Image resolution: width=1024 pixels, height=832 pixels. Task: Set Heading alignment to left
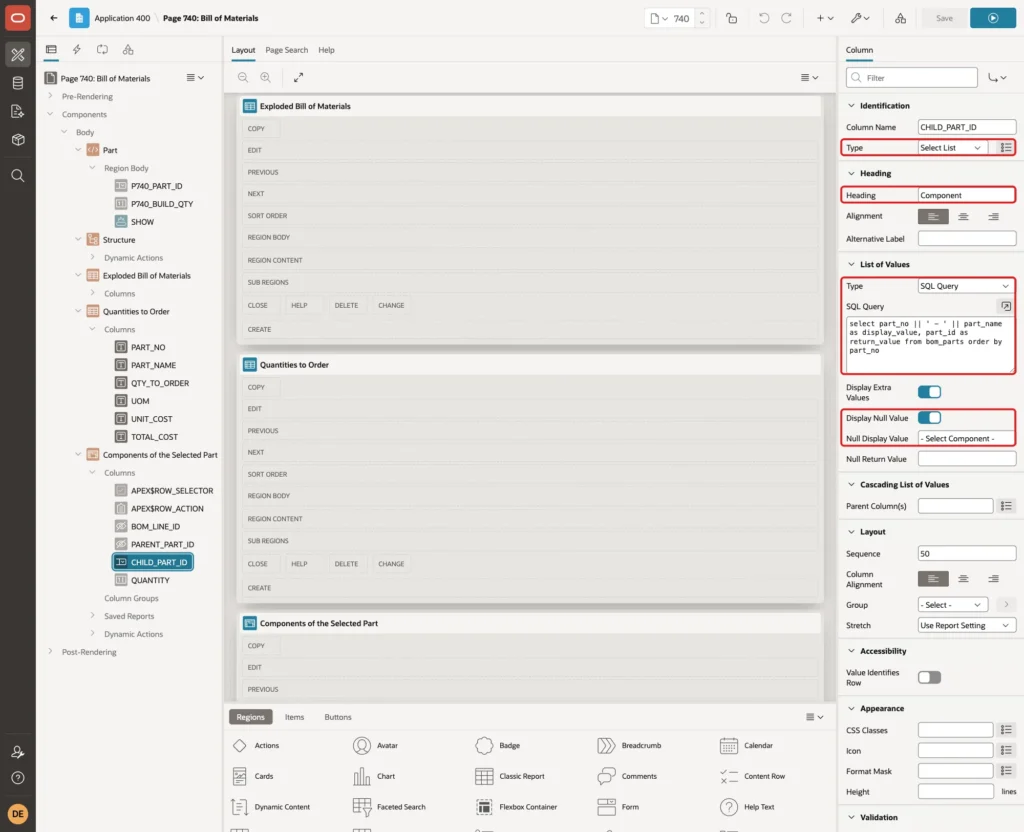pos(933,216)
